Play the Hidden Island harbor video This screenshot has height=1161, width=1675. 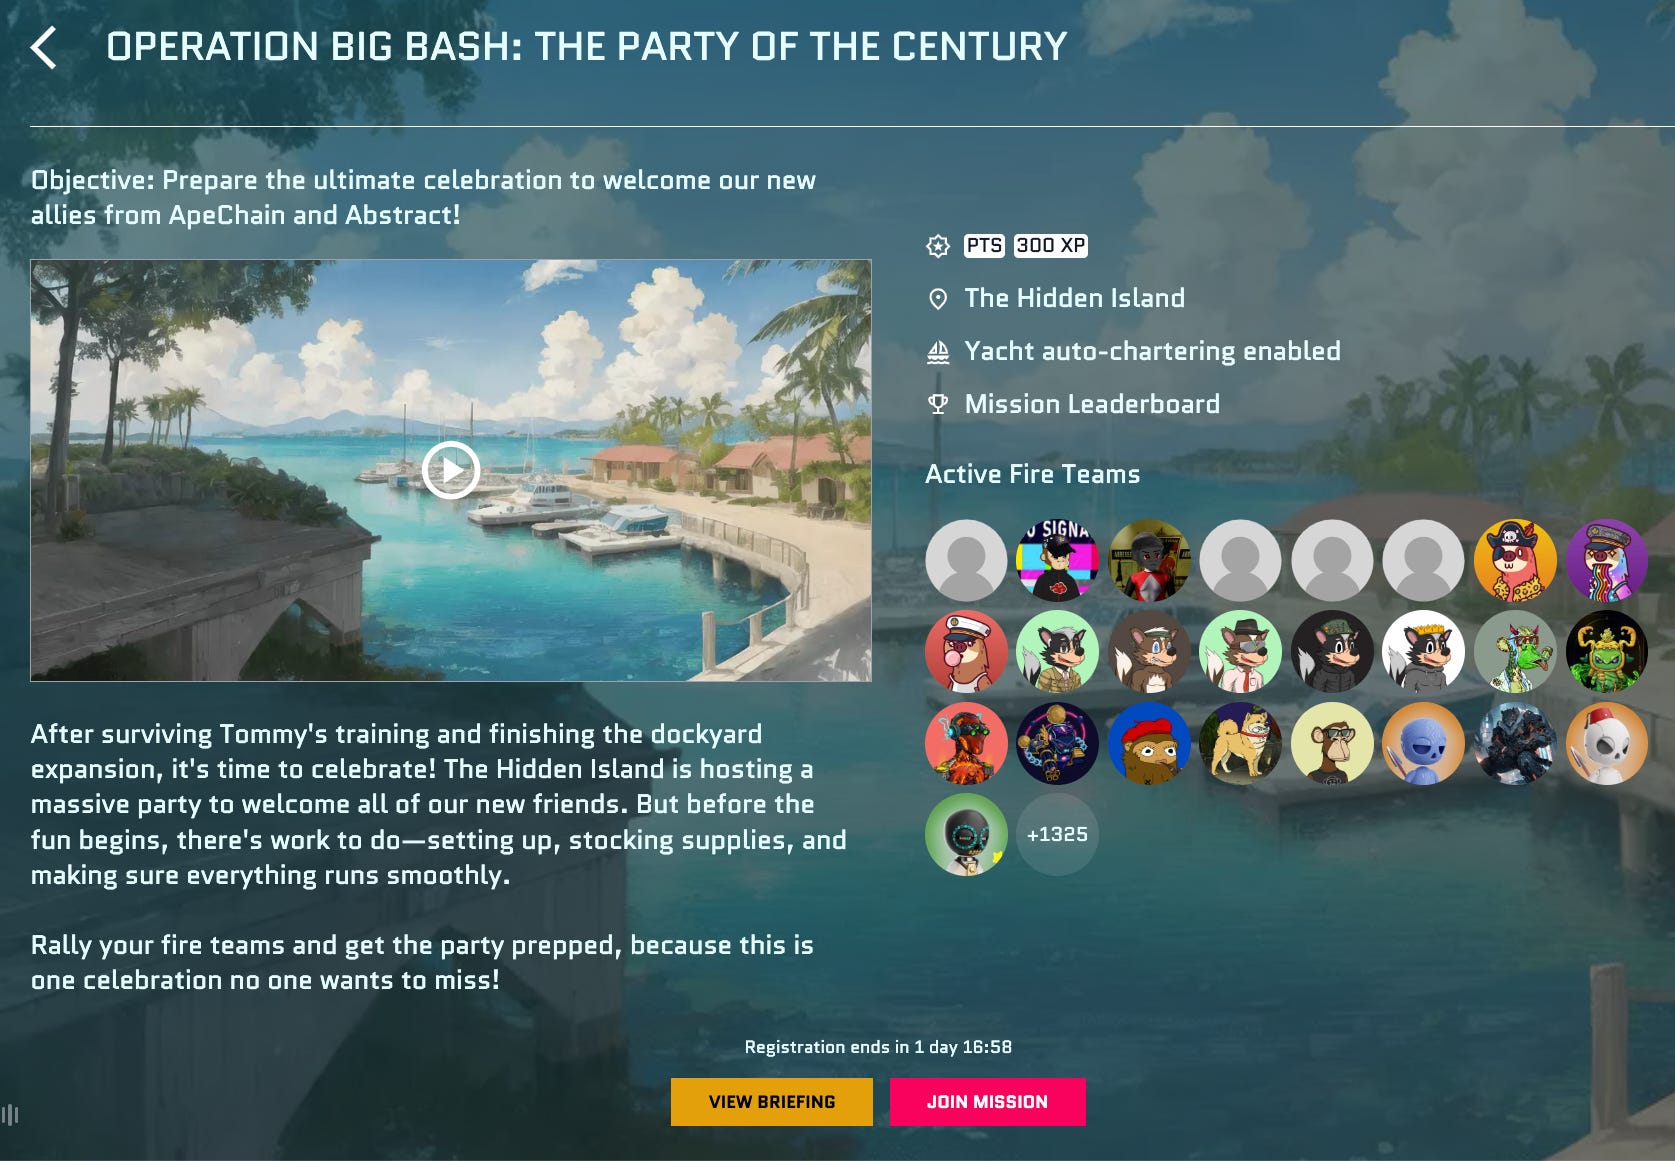(x=451, y=470)
